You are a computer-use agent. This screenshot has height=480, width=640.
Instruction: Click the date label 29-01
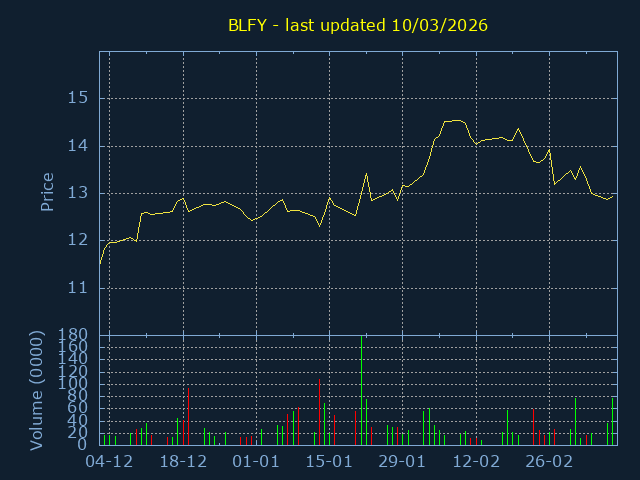pyautogui.click(x=402, y=462)
